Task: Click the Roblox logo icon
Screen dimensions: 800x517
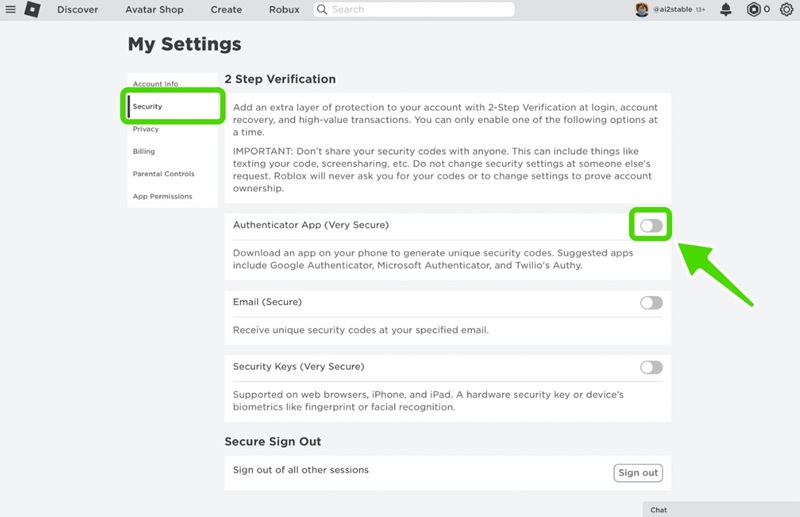Action: pos(32,10)
